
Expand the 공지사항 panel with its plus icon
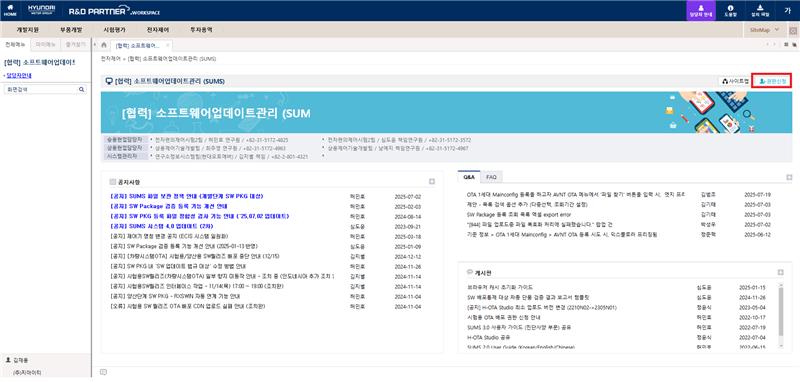pos(432,182)
